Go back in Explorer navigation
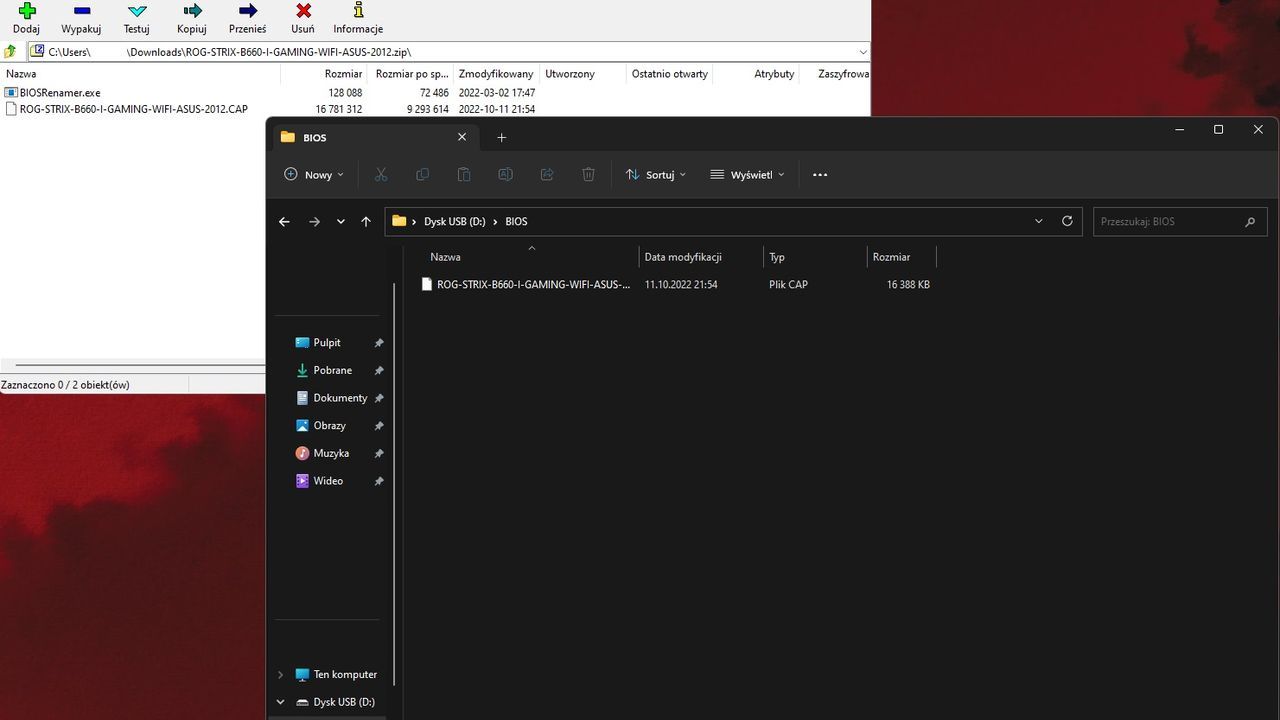The width and height of the screenshot is (1280, 720). point(284,222)
